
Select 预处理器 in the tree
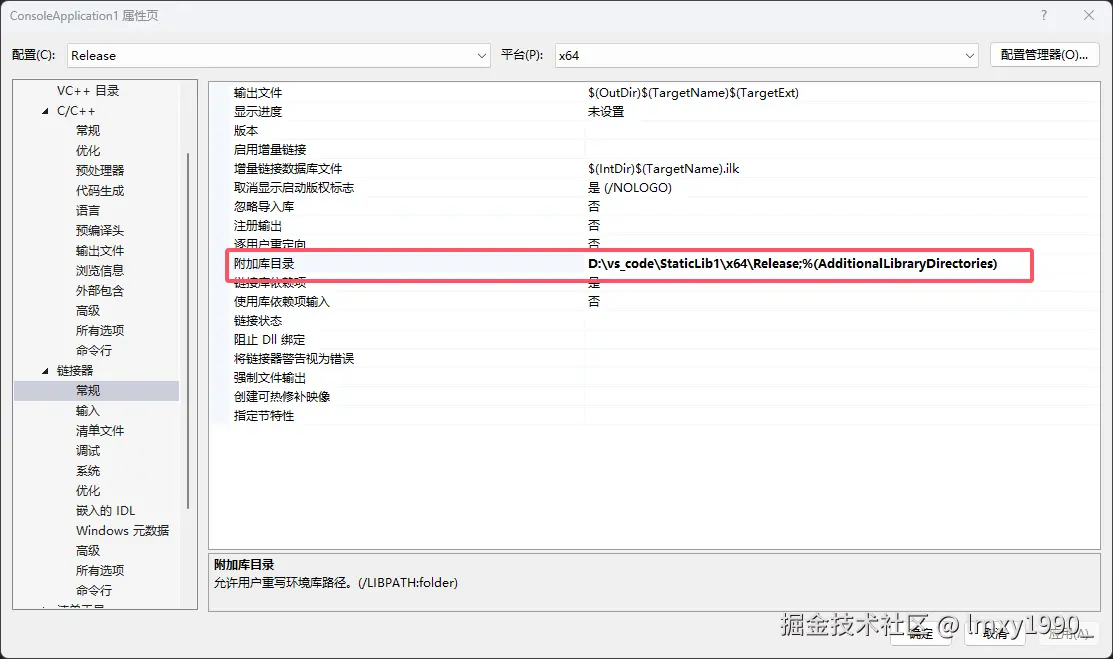tap(100, 170)
